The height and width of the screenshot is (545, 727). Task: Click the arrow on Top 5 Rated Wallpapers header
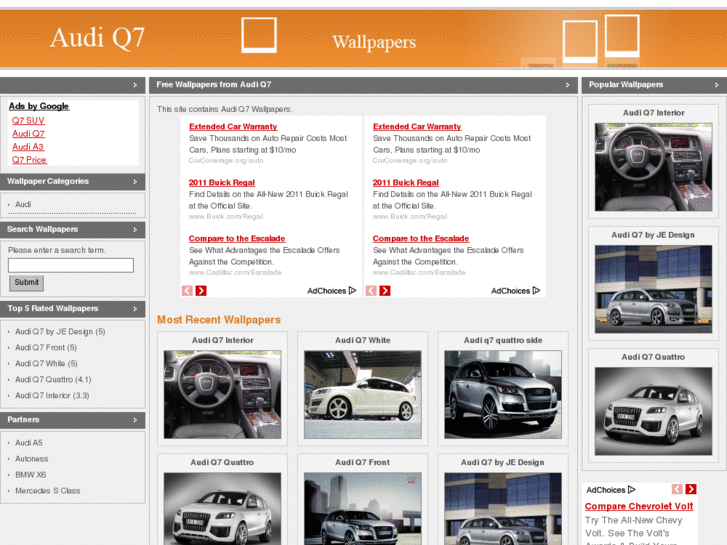[x=135, y=309]
